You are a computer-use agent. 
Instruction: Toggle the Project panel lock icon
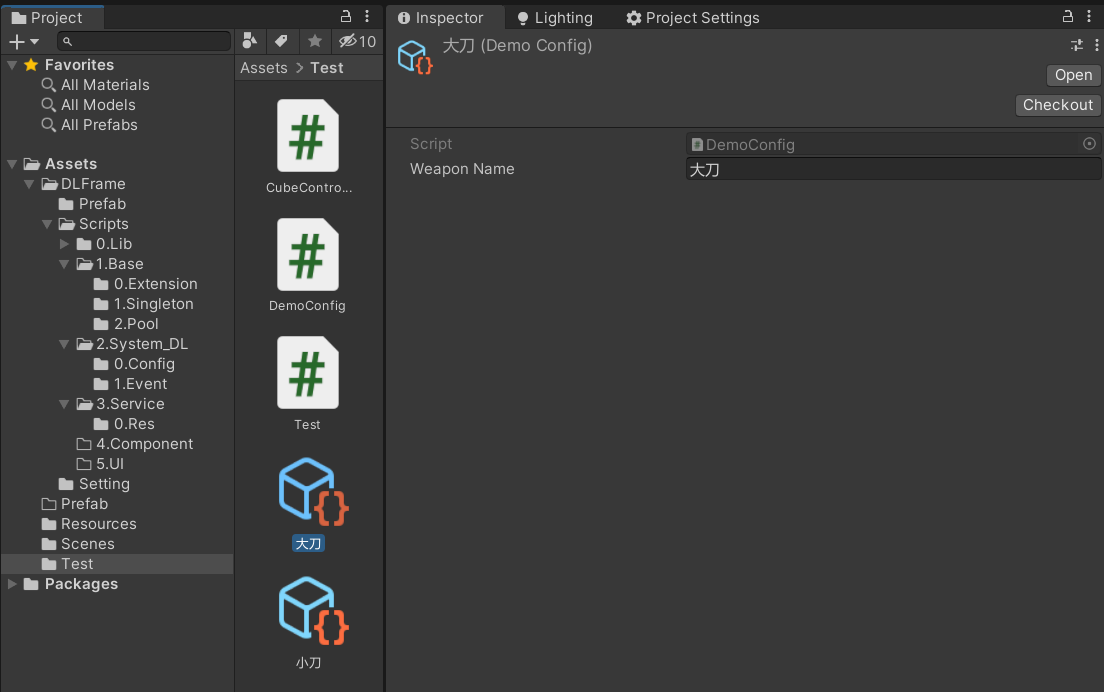click(x=347, y=17)
